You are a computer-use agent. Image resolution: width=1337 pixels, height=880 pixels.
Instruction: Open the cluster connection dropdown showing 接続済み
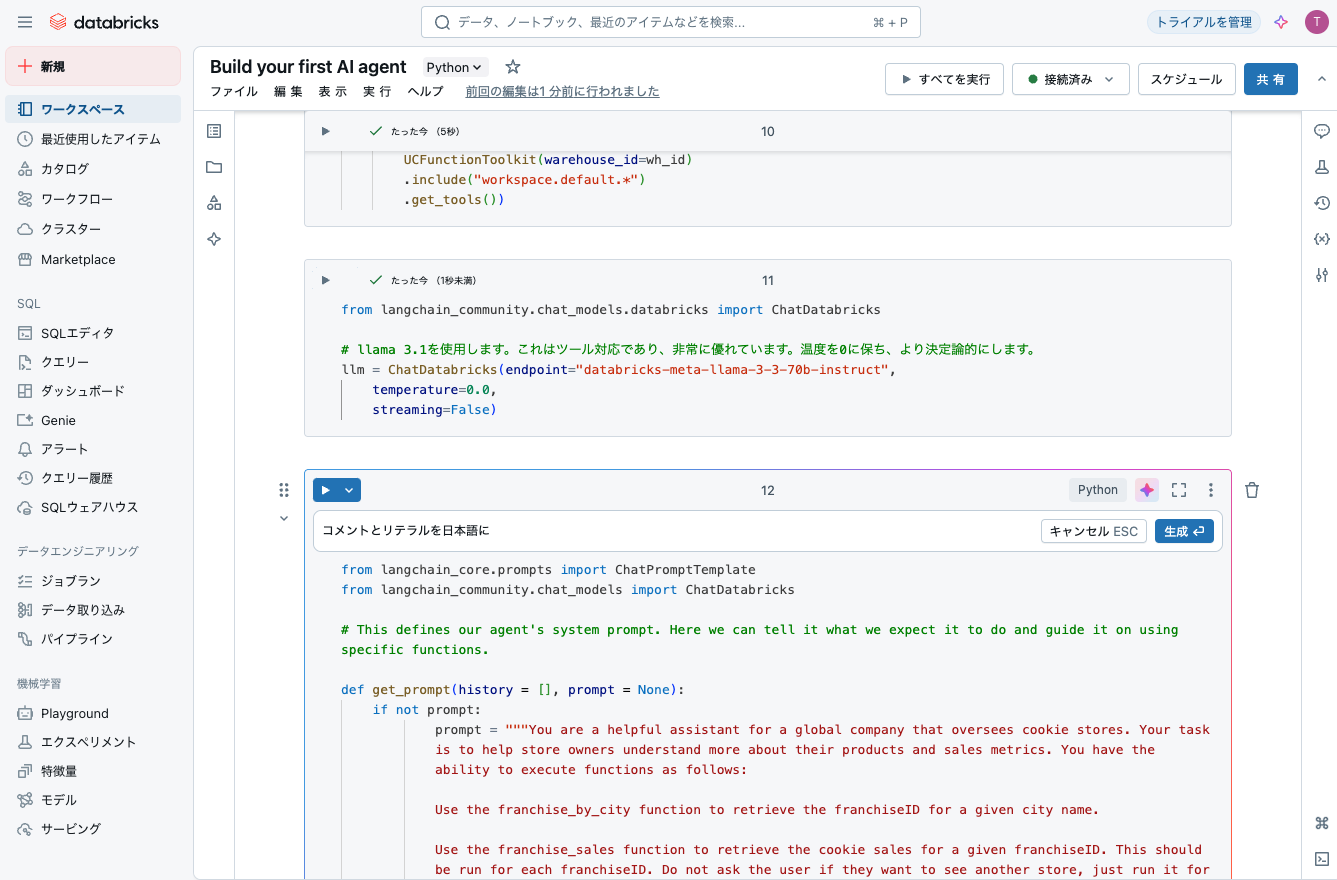pyautogui.click(x=1070, y=78)
